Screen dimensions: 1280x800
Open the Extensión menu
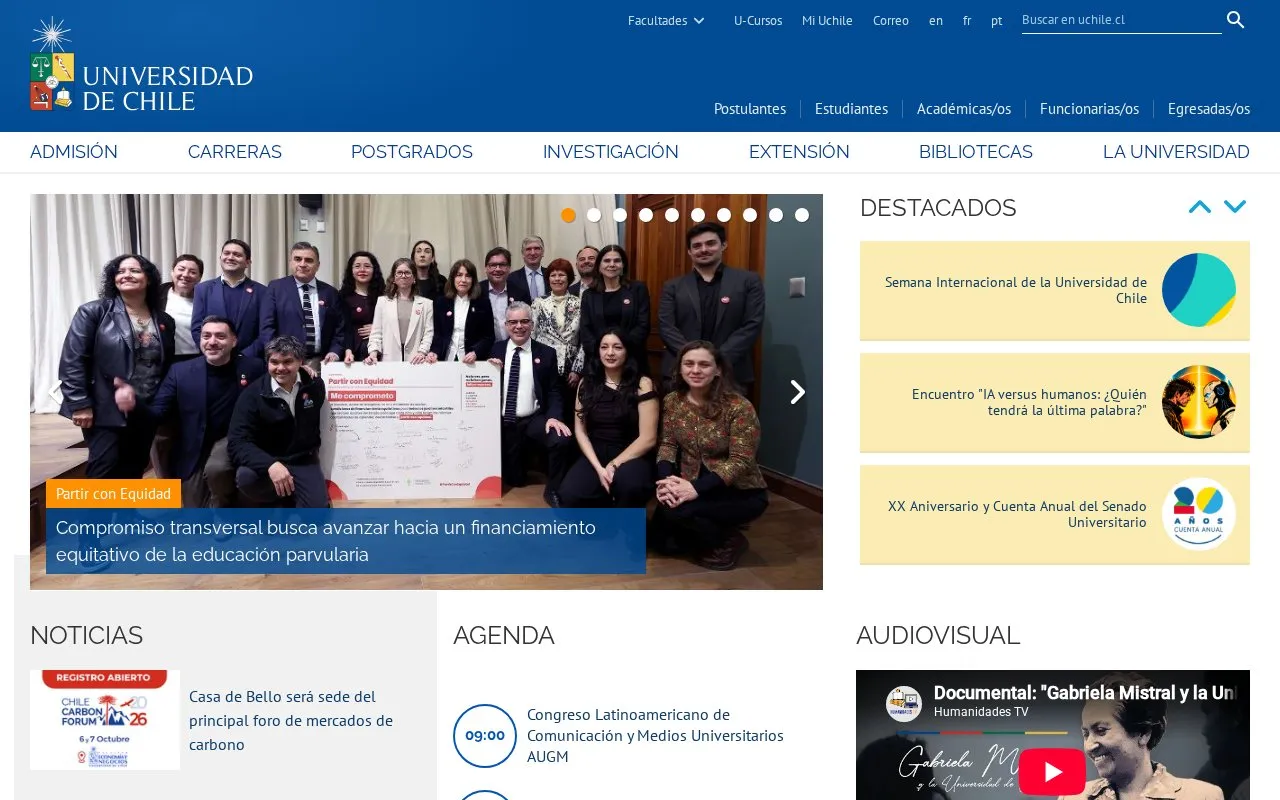point(799,152)
